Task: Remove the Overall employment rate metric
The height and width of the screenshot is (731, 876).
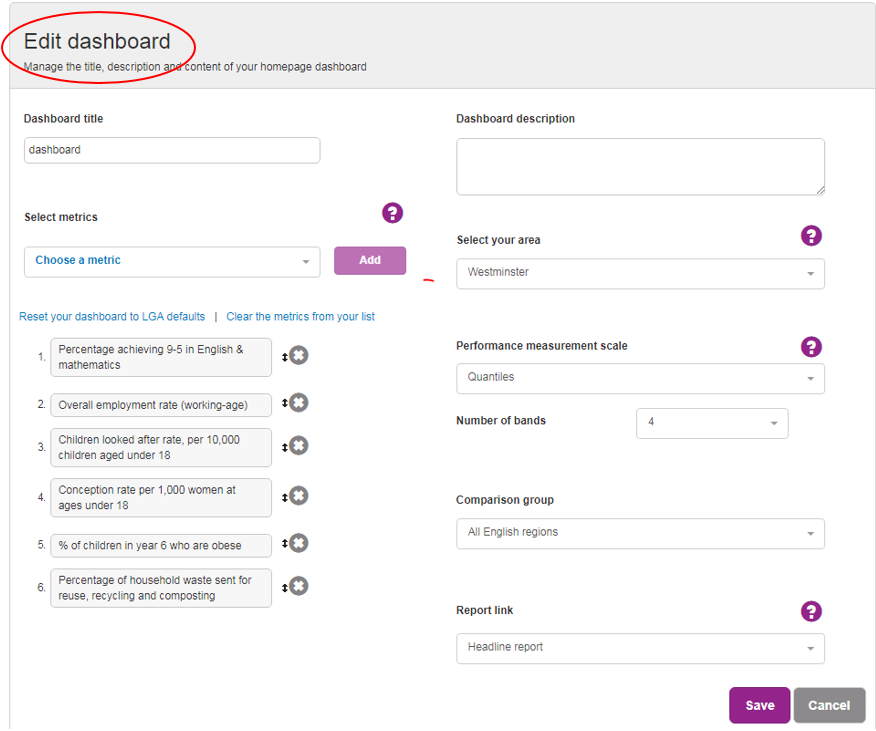Action: pos(299,402)
